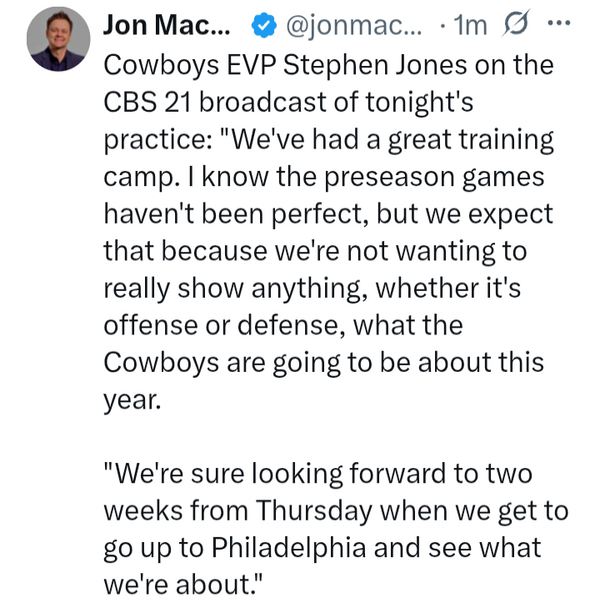
Task: Click the line starting 'that because we're not wanting'
Action: click(x=315, y=251)
